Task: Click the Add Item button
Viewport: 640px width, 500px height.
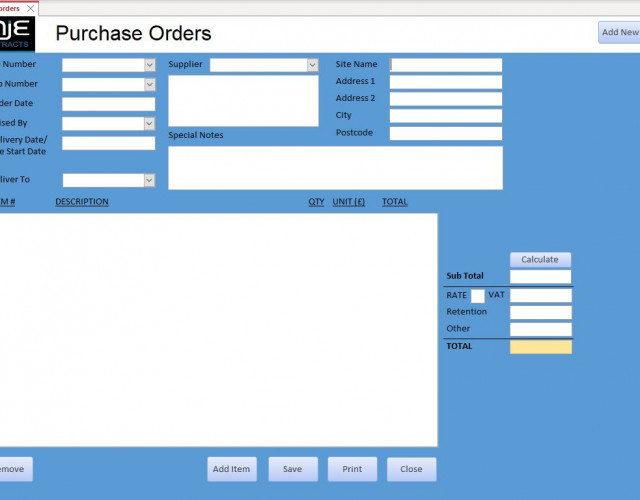Action: (232, 469)
